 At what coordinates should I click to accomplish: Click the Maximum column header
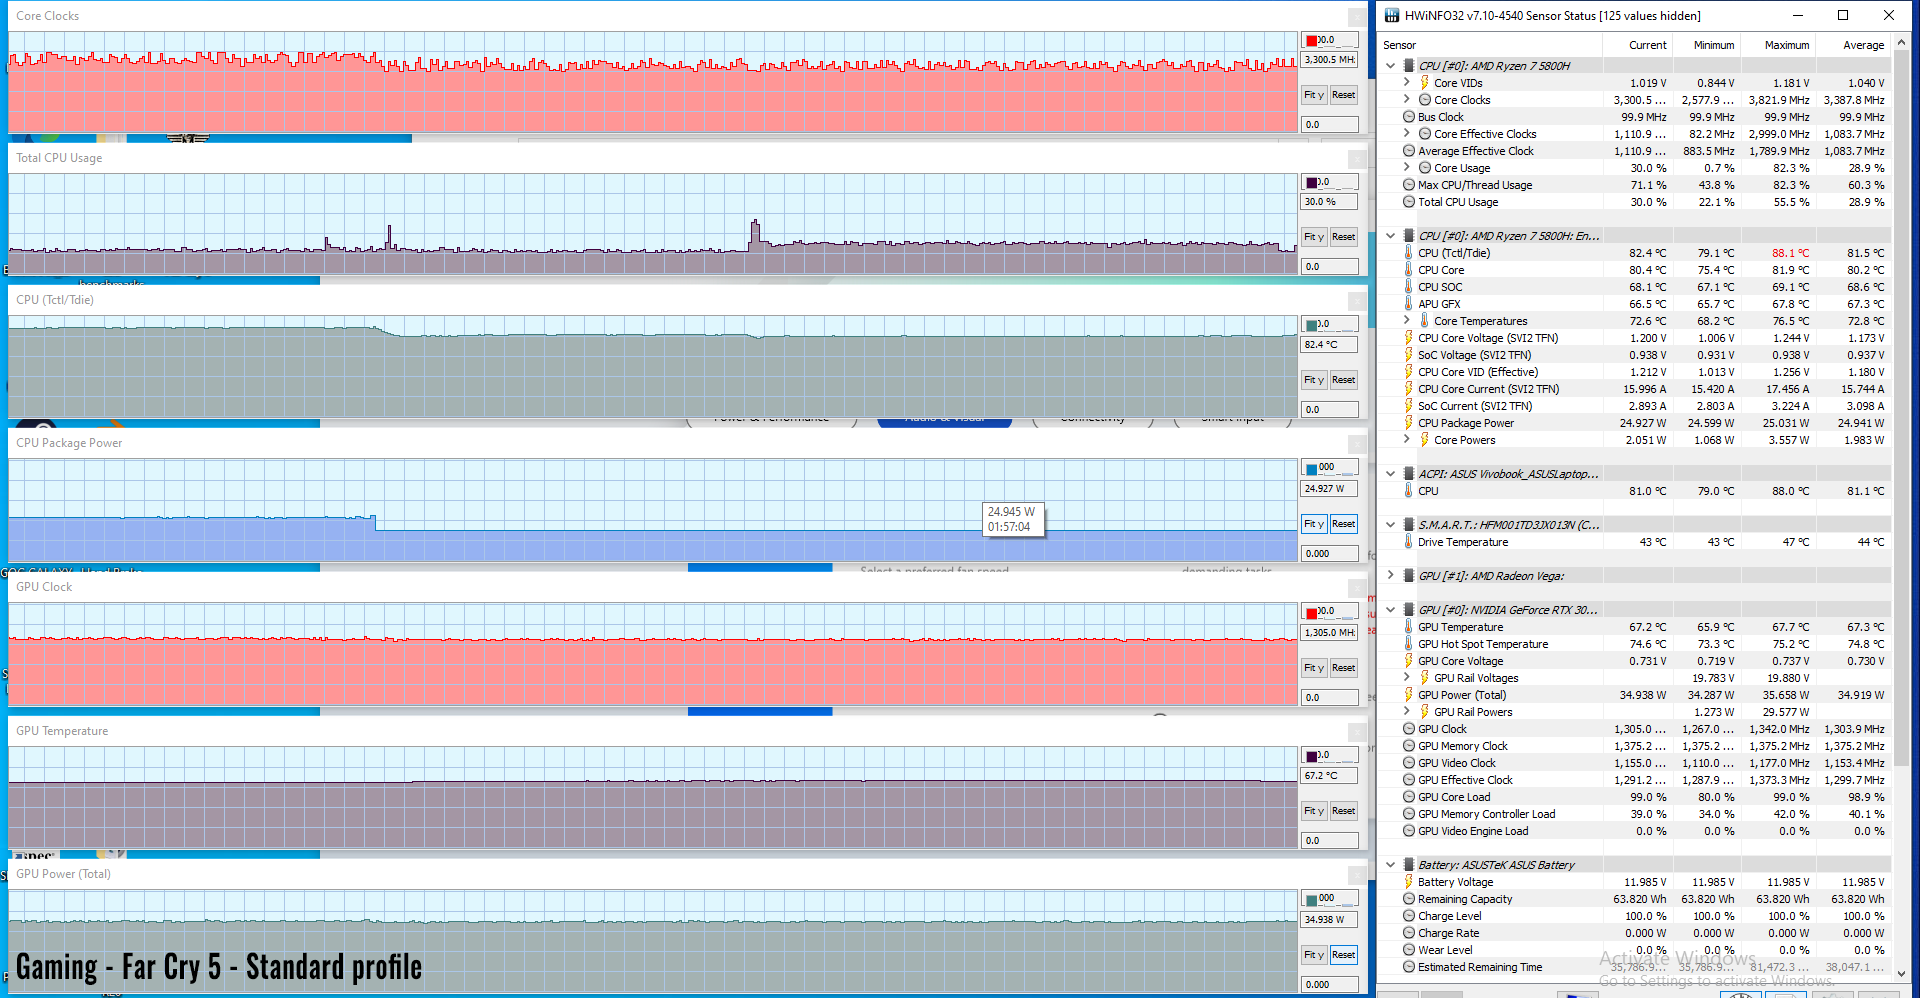pos(1786,45)
